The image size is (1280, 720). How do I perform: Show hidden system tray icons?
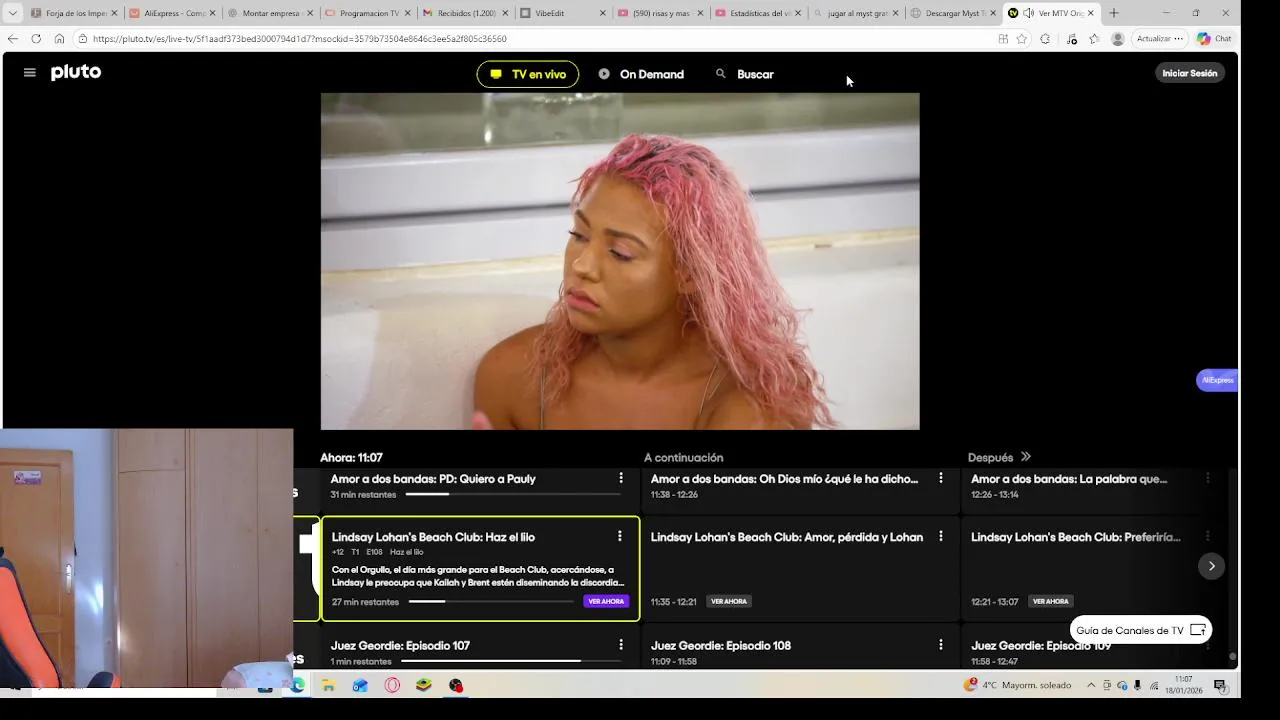pyautogui.click(x=1091, y=685)
